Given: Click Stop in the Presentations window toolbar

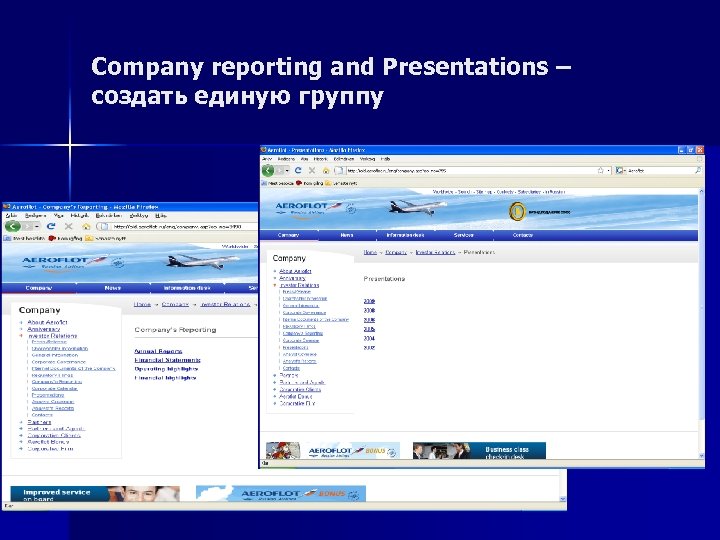Looking at the screenshot, I should (x=312, y=170).
